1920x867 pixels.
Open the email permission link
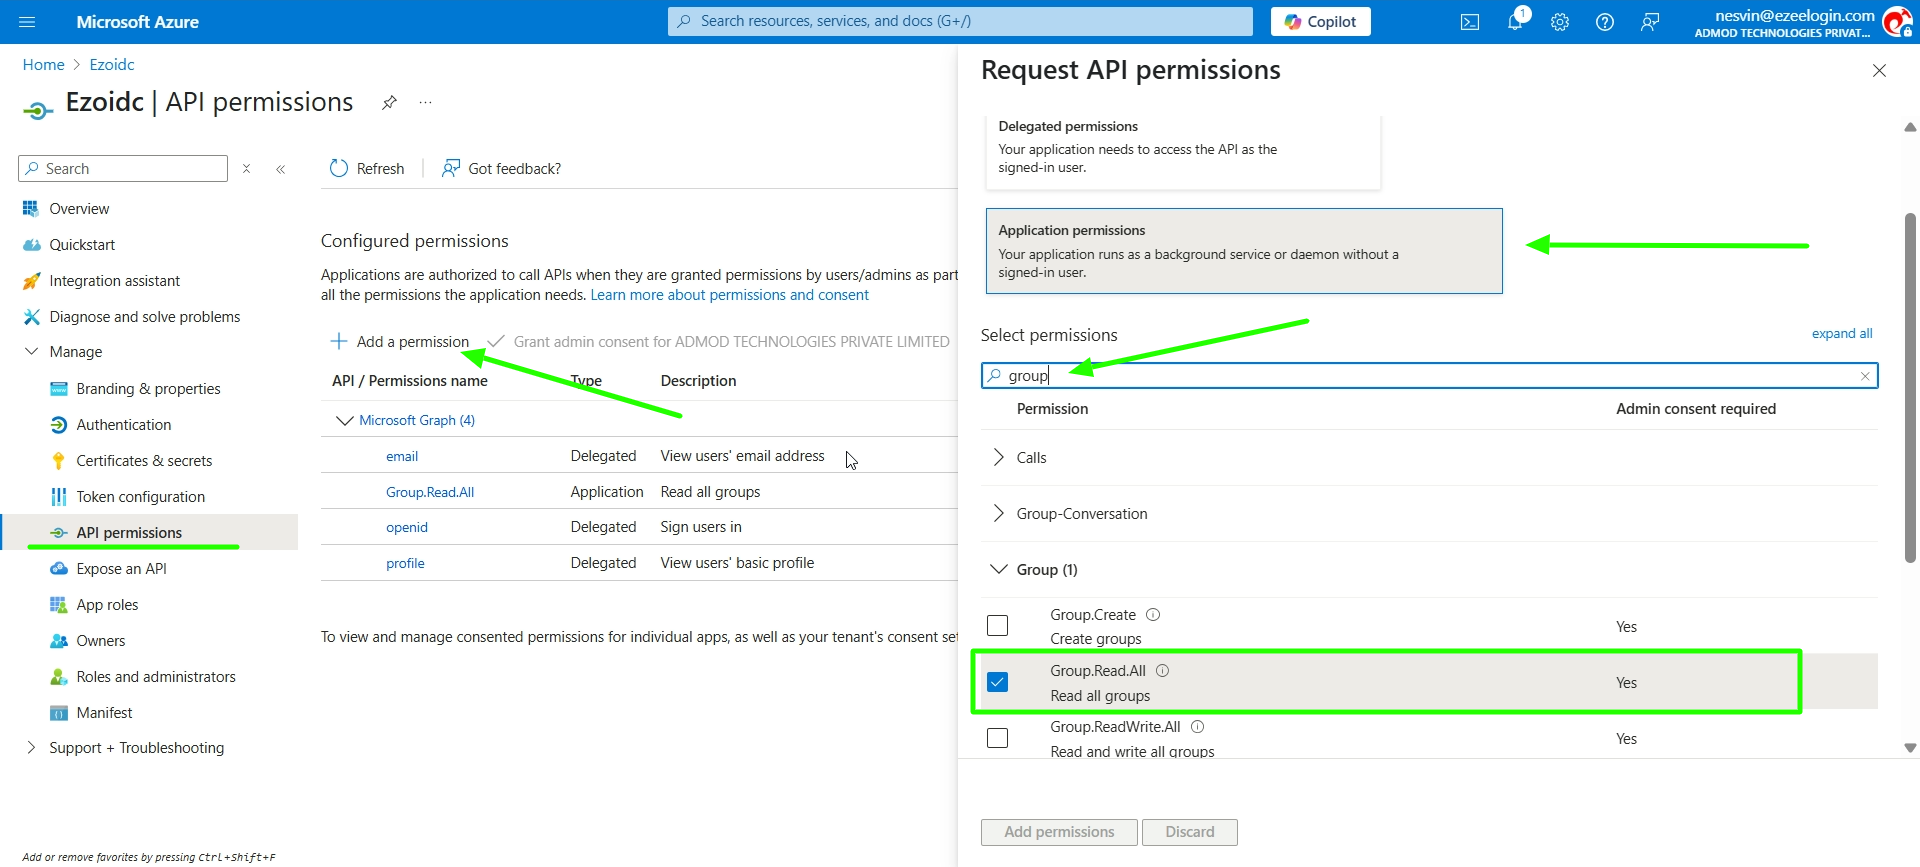pos(402,456)
